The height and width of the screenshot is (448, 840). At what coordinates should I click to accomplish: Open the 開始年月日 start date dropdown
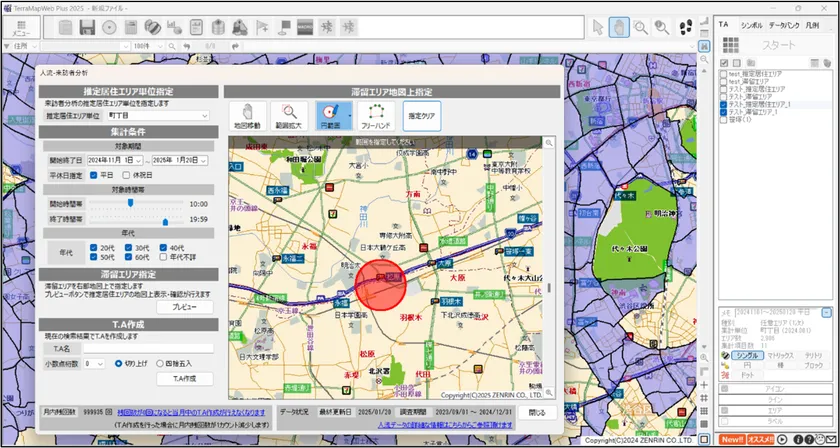point(138,160)
